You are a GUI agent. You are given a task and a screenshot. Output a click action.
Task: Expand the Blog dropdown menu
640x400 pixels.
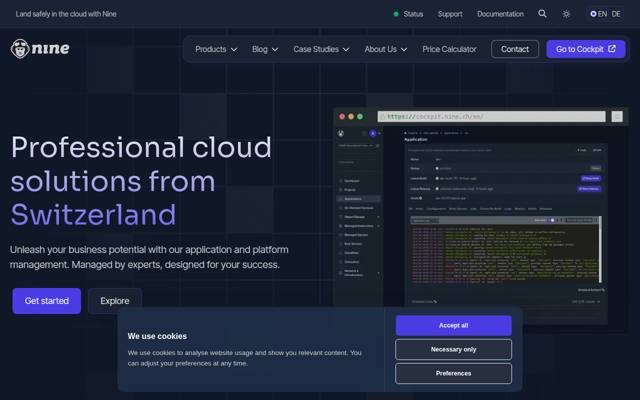tap(265, 49)
